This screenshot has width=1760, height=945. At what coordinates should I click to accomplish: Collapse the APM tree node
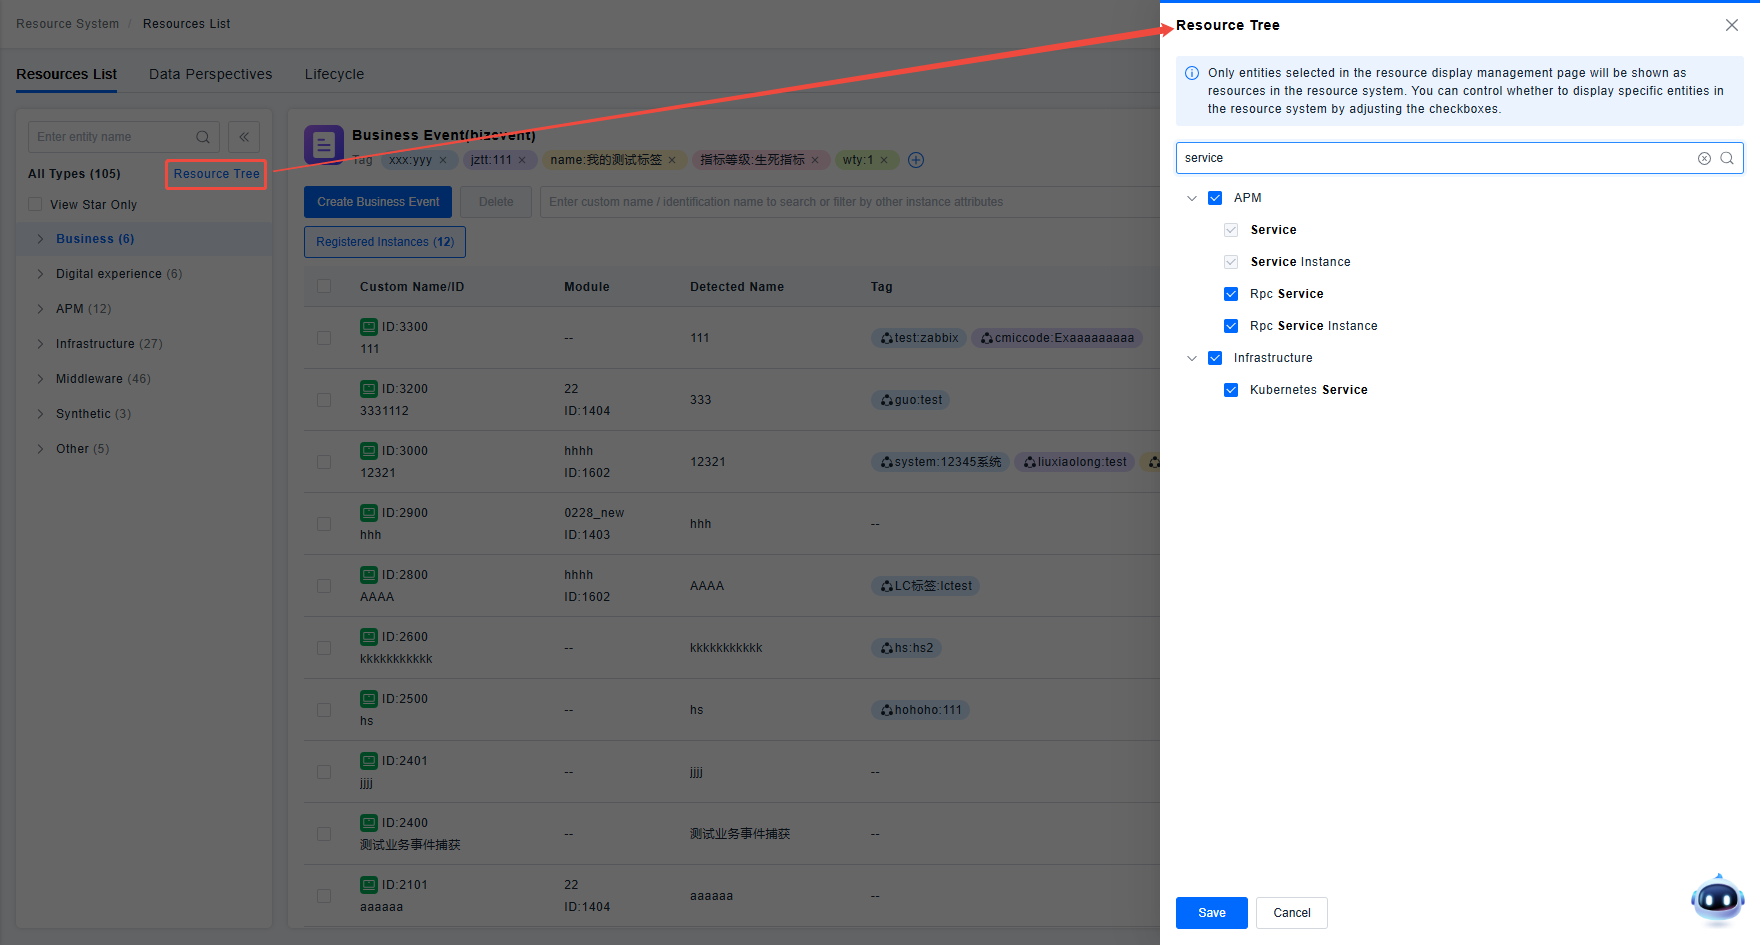coord(1192,198)
